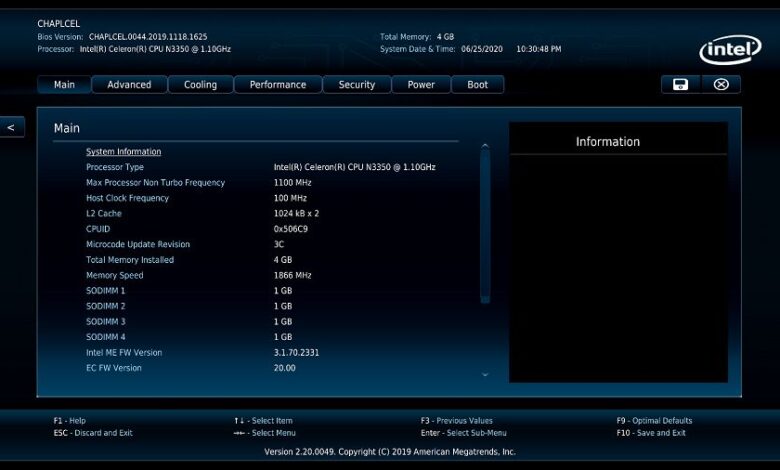This screenshot has width=780, height=470.
Task: Click the exit X circle icon
Action: coord(721,85)
